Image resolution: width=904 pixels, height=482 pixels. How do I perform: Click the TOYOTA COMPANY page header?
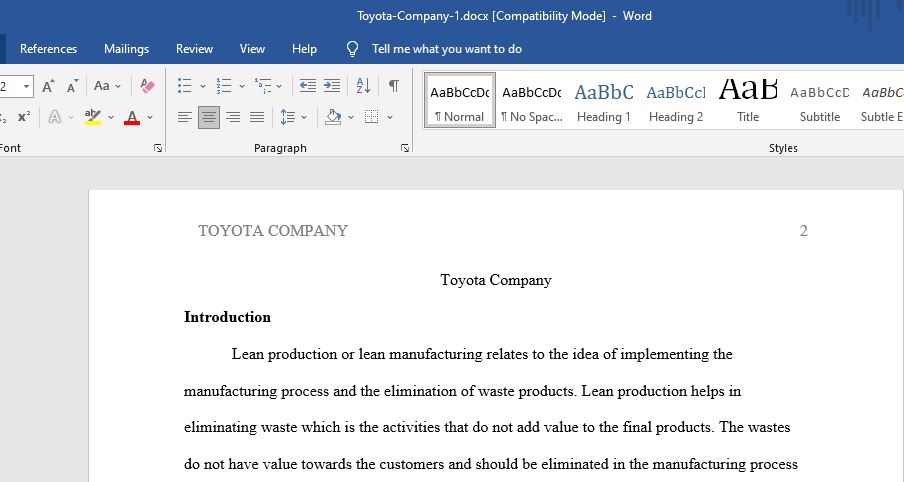point(273,231)
